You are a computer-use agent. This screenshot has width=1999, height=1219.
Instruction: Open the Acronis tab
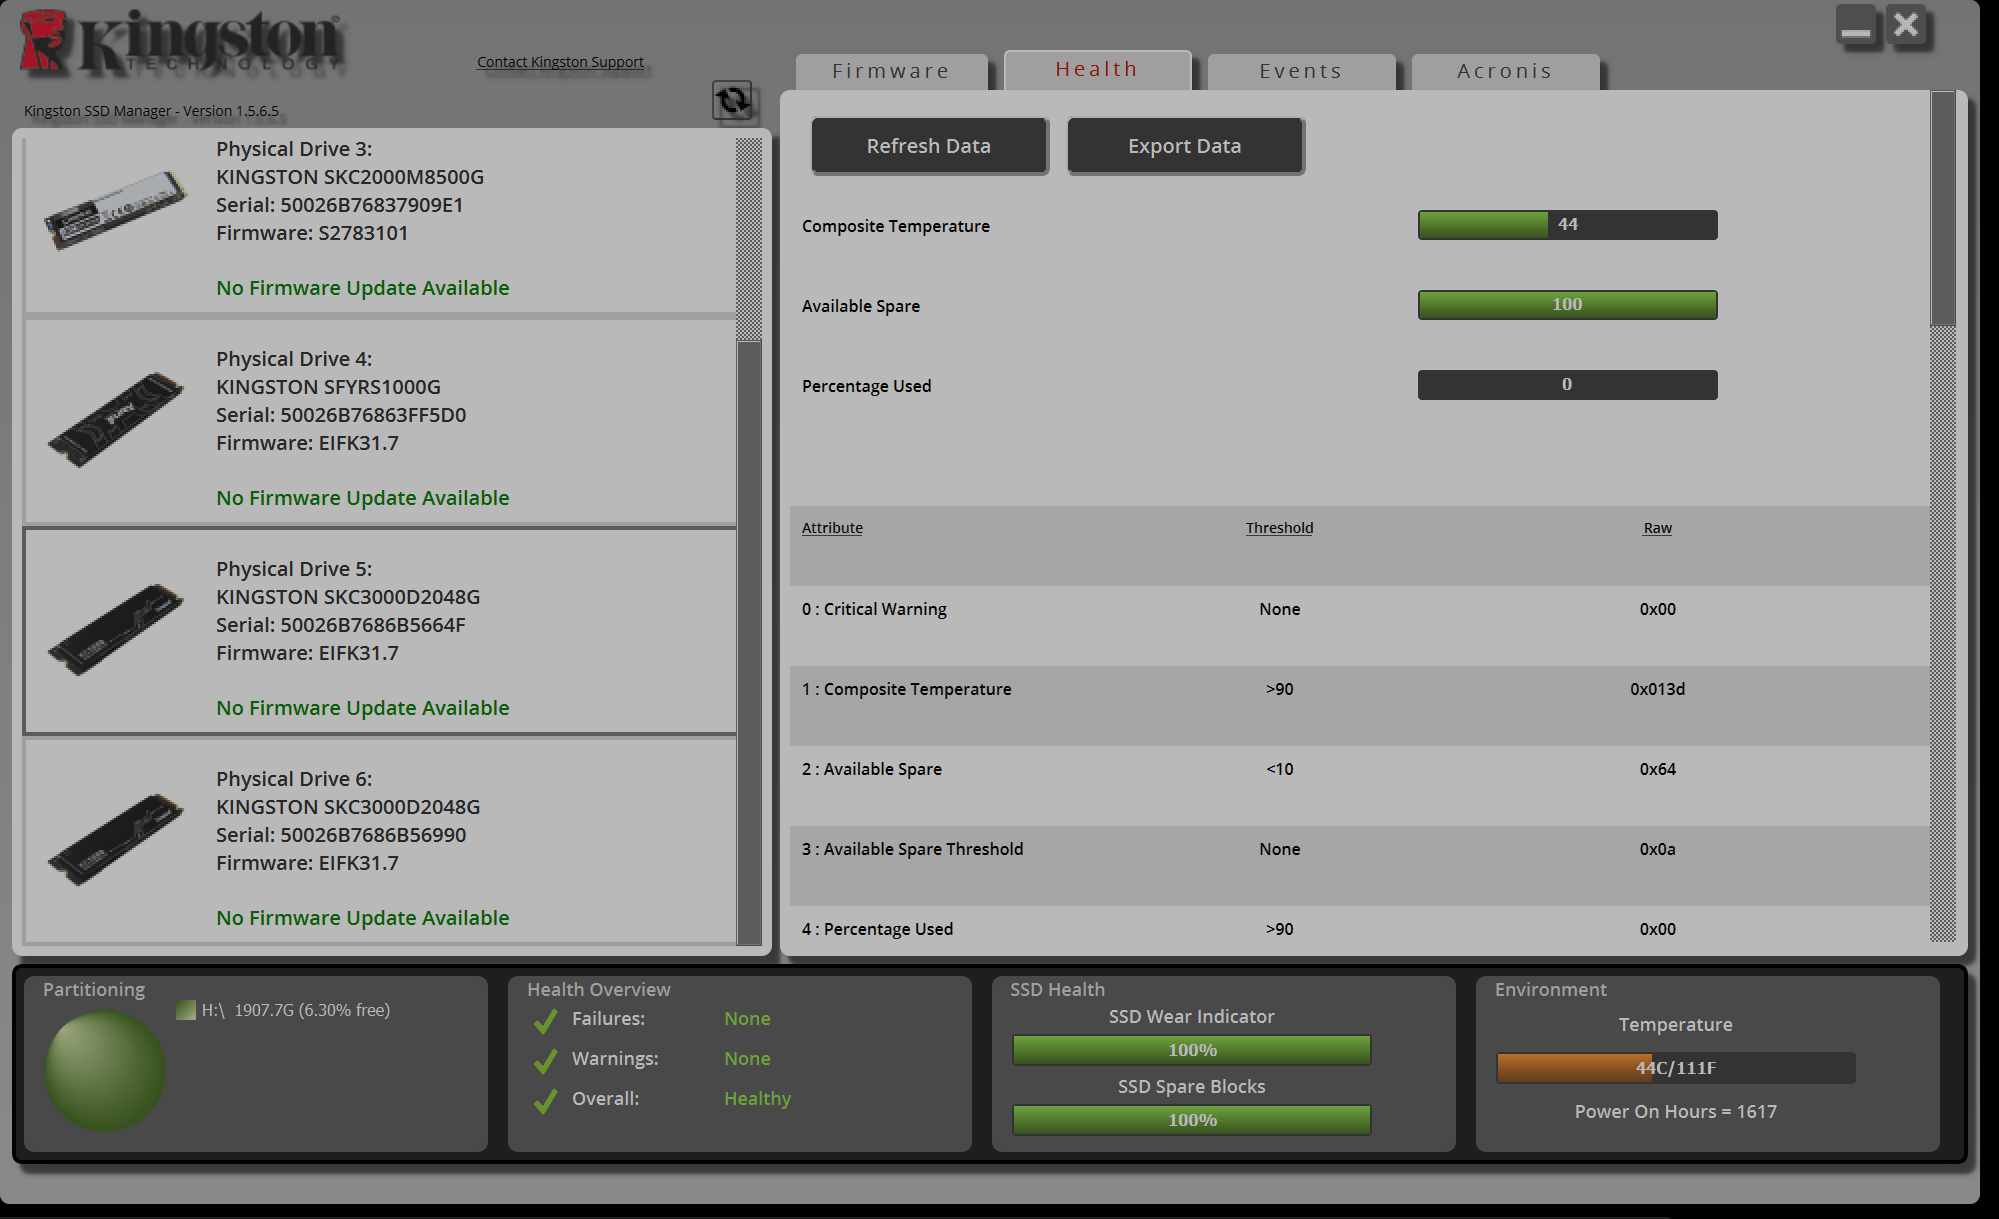click(1505, 71)
